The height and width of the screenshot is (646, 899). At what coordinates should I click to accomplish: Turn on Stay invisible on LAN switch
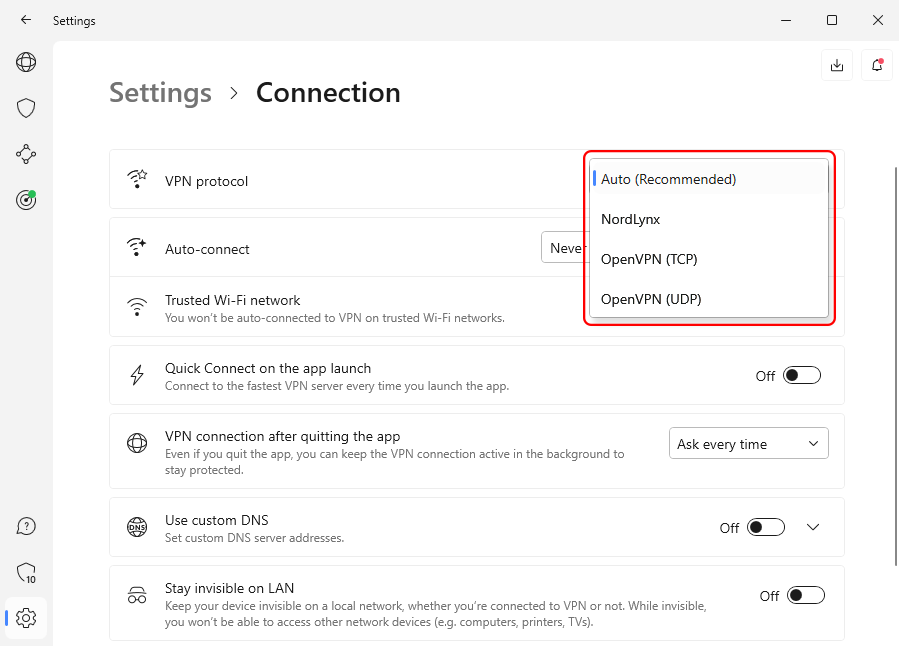click(806, 596)
